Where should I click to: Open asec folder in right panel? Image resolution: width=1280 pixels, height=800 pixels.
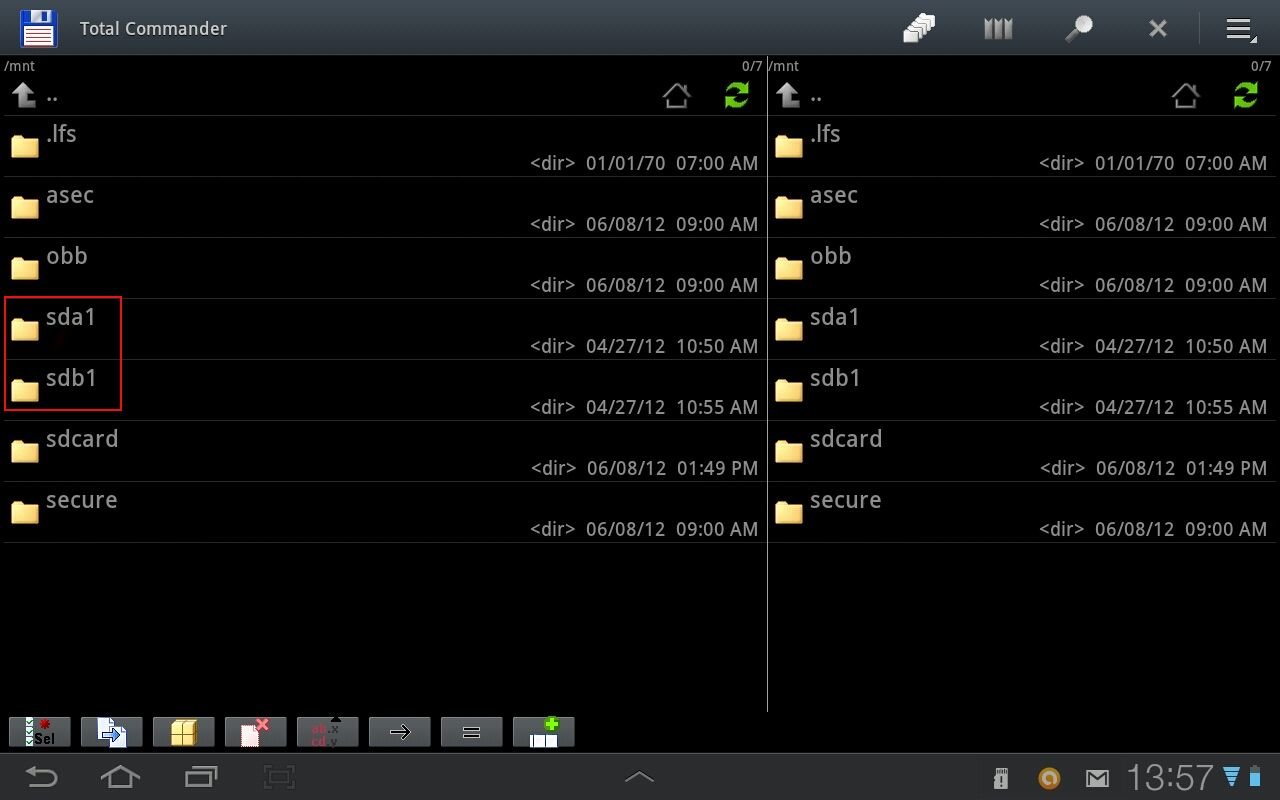click(x=1024, y=208)
